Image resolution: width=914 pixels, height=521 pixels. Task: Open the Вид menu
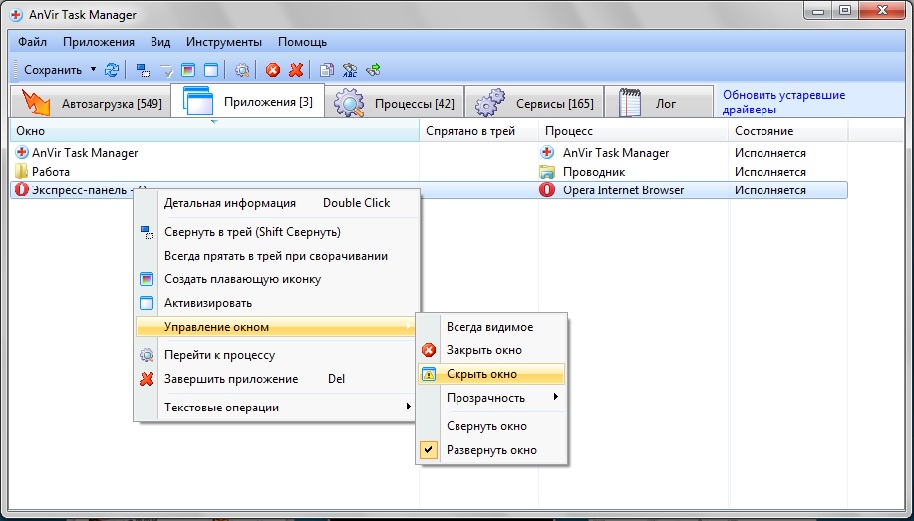tap(160, 42)
